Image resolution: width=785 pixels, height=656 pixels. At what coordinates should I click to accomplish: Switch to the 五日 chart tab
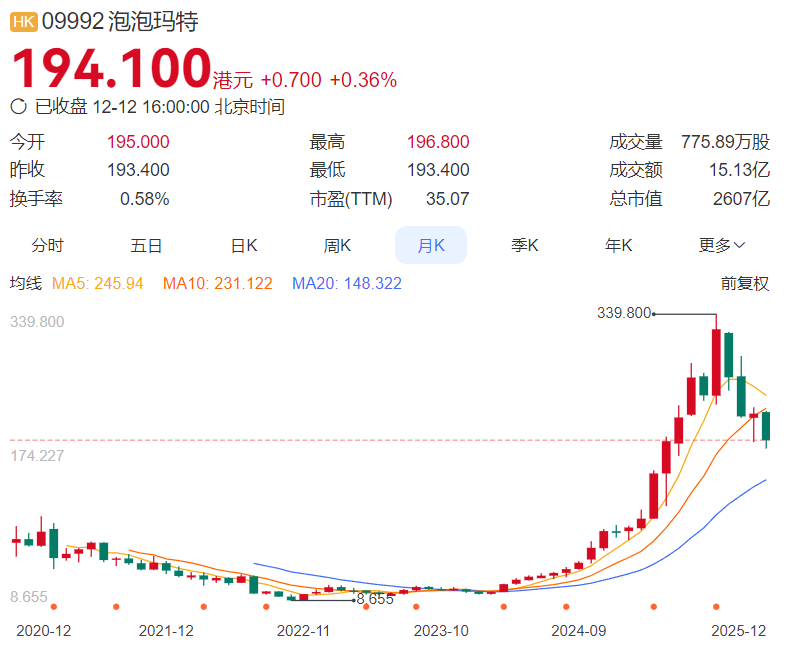(146, 245)
